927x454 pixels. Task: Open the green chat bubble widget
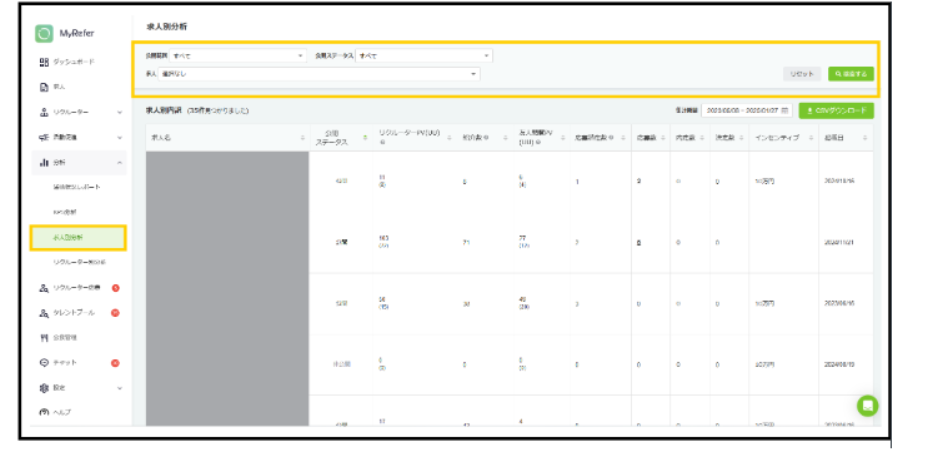866,405
